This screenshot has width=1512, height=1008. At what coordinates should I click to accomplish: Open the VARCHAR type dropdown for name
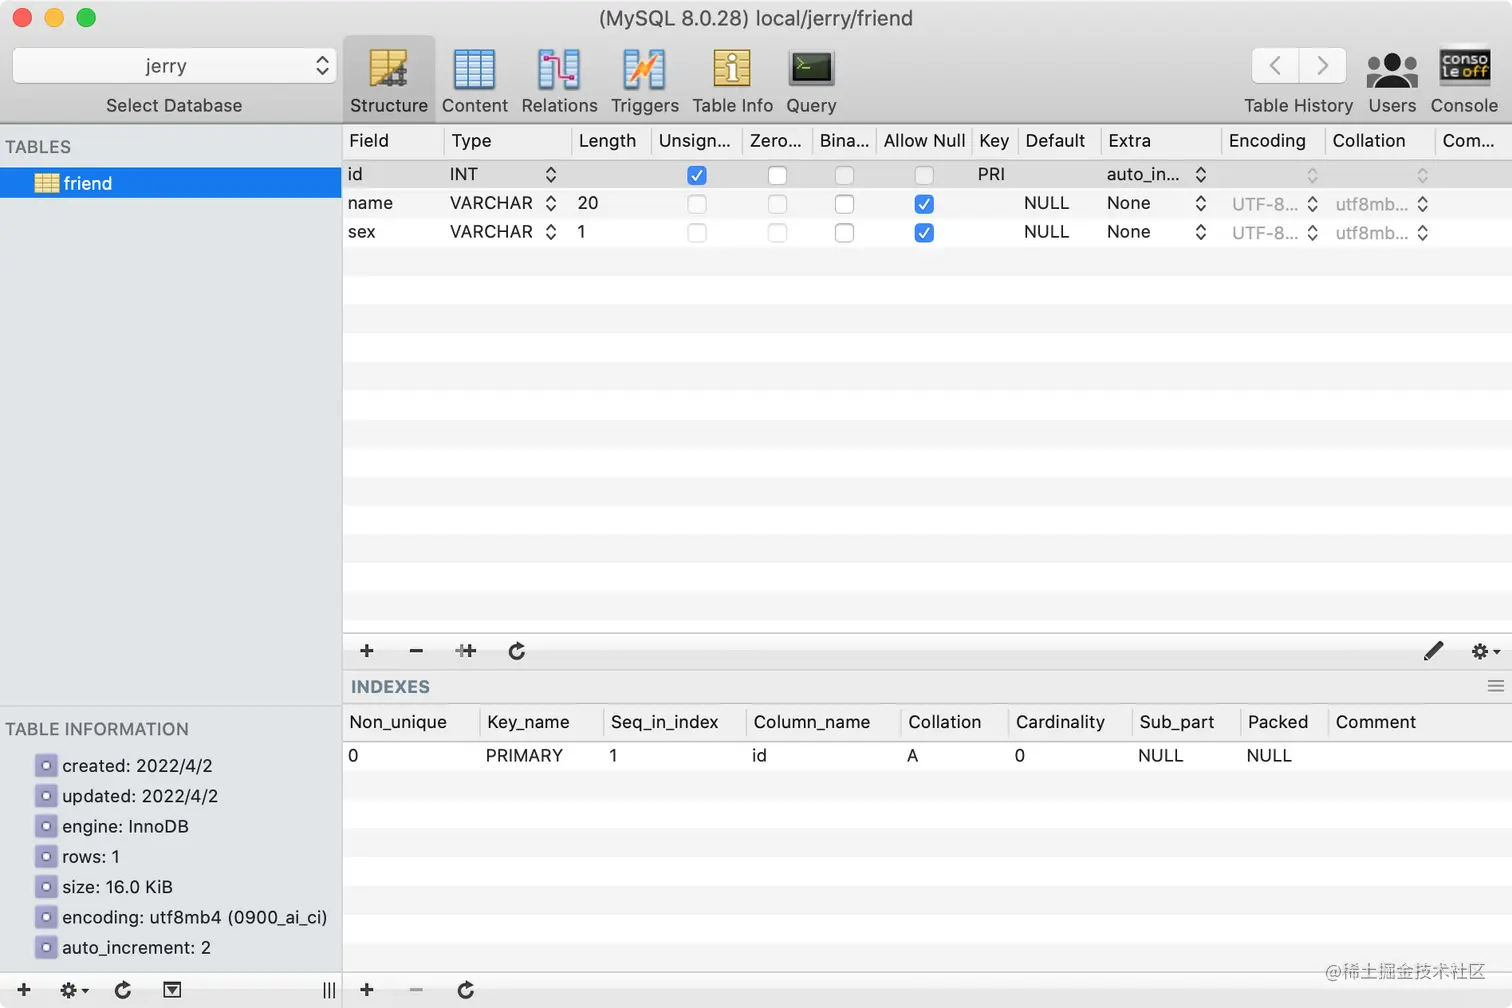pyautogui.click(x=550, y=203)
